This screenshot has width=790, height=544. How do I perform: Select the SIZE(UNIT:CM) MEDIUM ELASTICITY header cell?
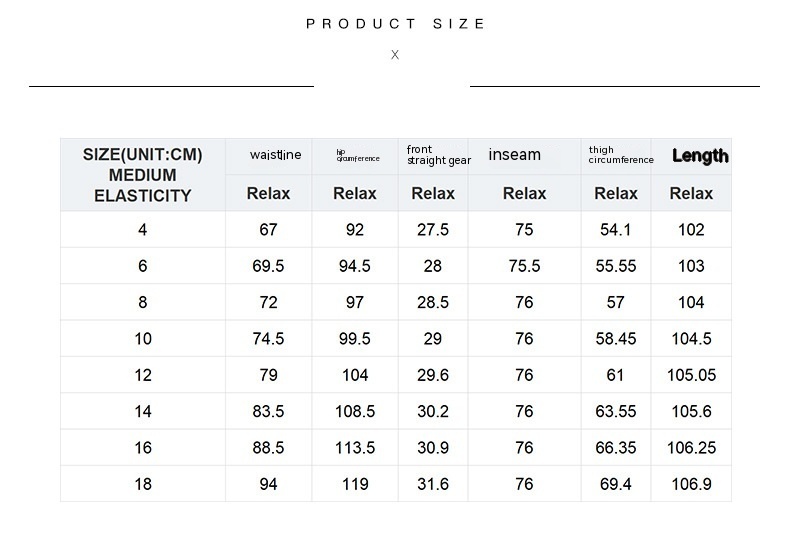point(143,175)
